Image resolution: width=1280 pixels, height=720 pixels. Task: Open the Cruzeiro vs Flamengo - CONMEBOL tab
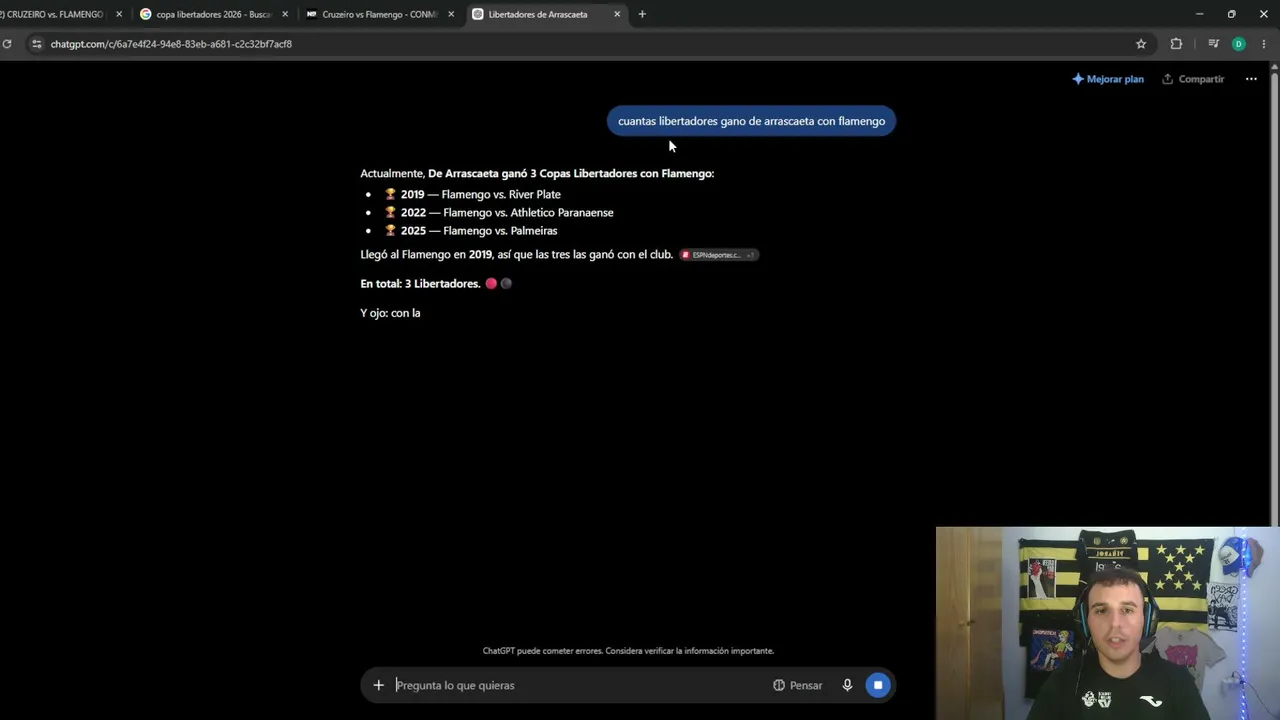point(380,14)
